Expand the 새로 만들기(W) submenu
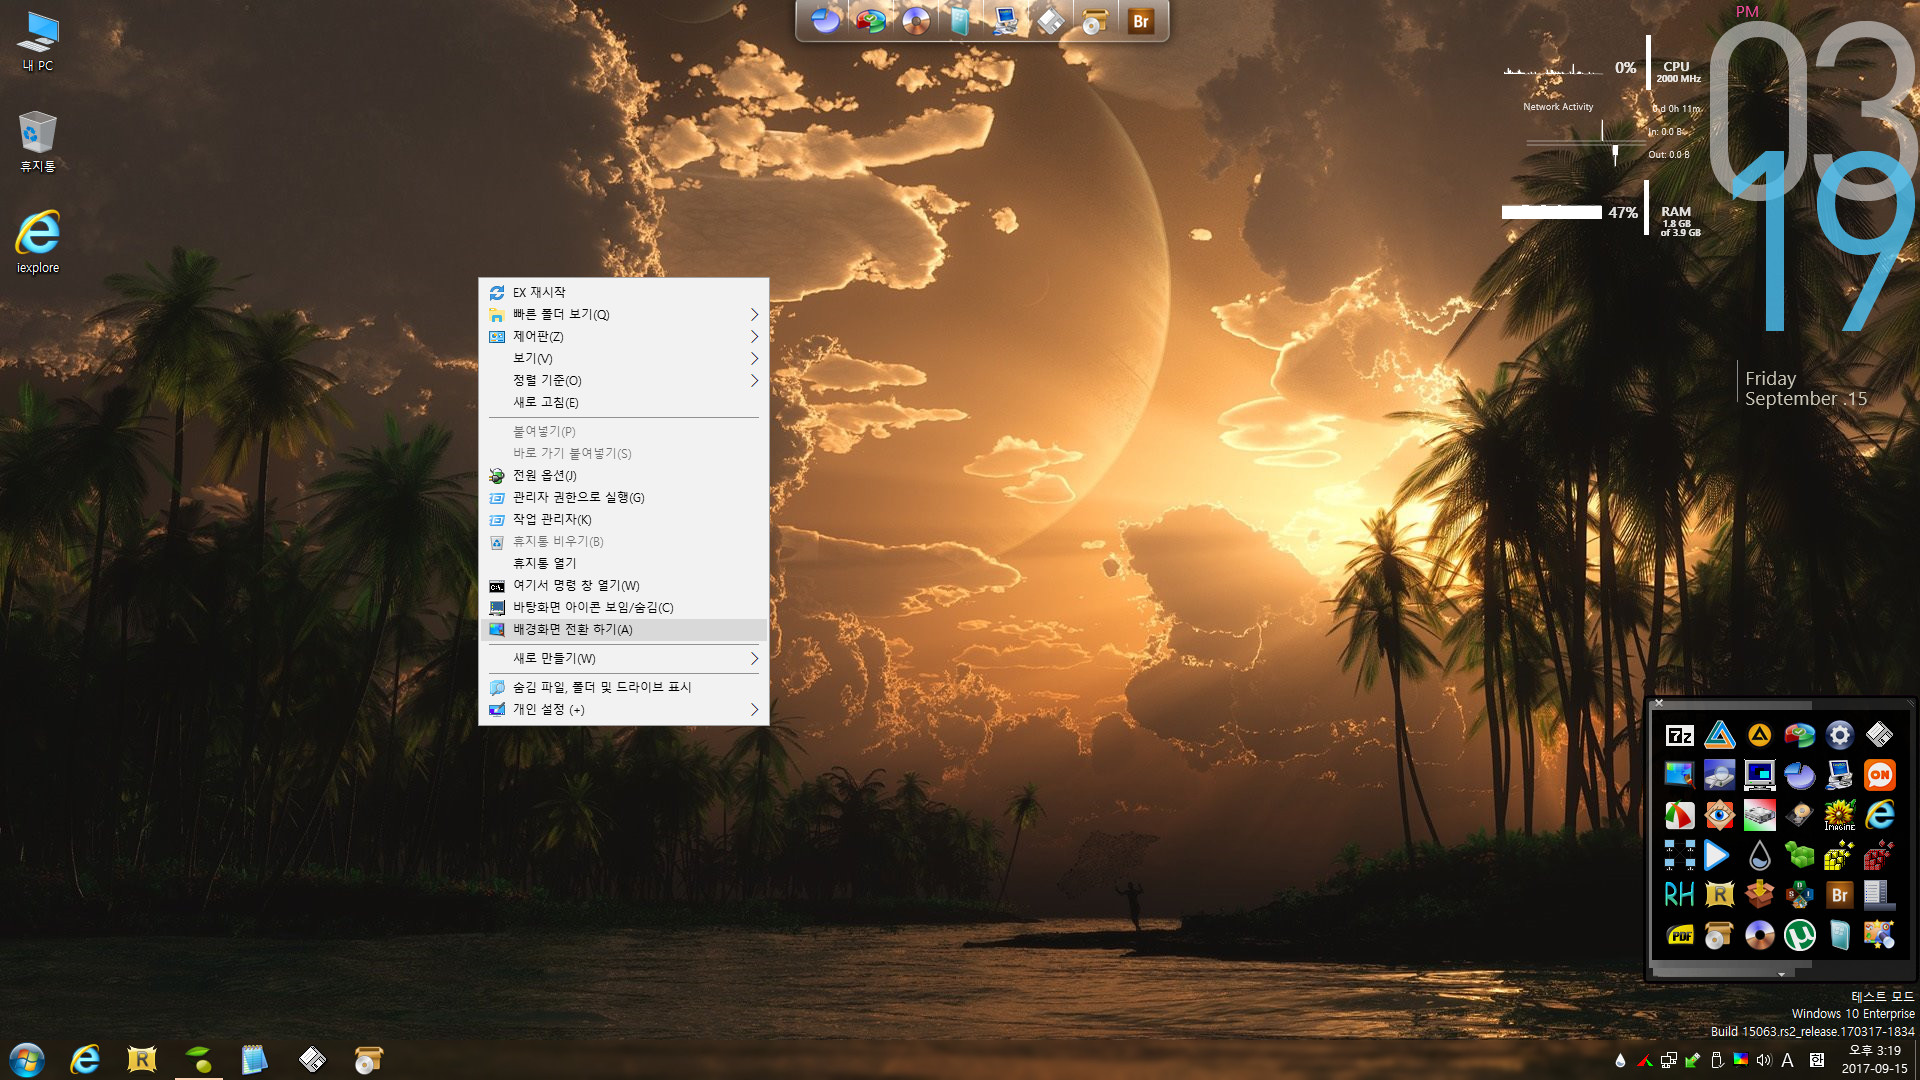The image size is (1920, 1080). point(624,658)
